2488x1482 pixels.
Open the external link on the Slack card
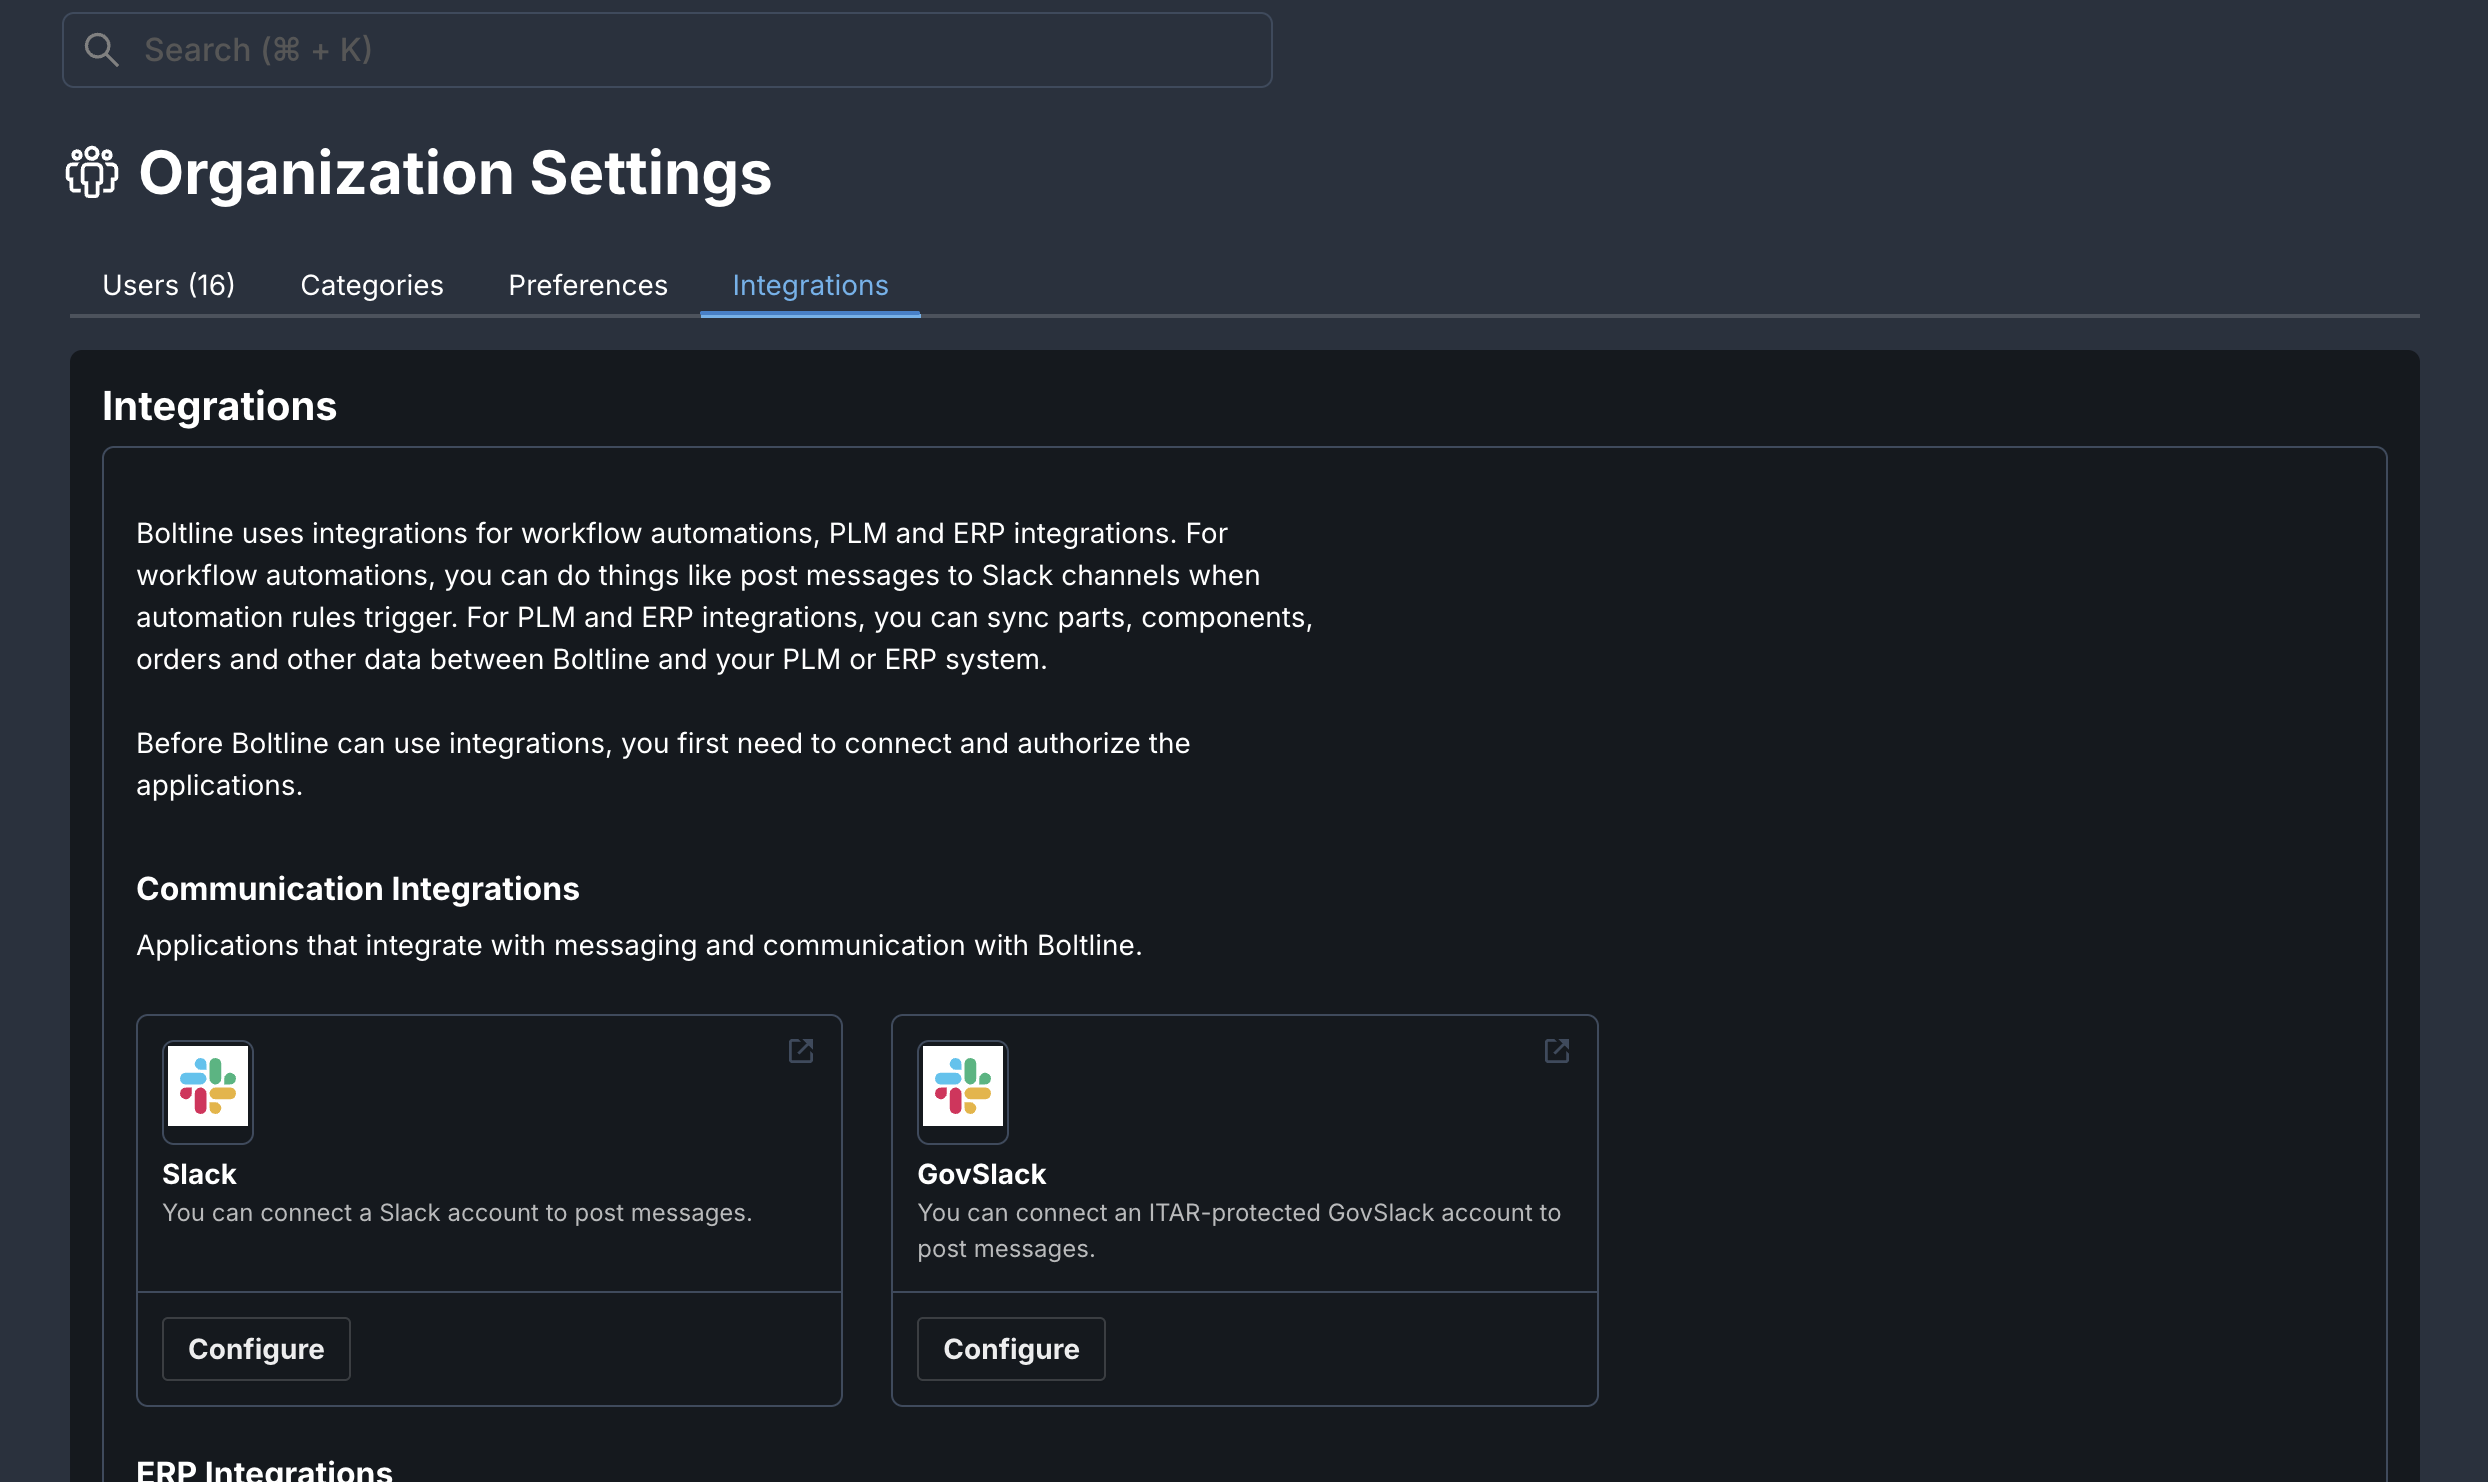click(x=801, y=1050)
